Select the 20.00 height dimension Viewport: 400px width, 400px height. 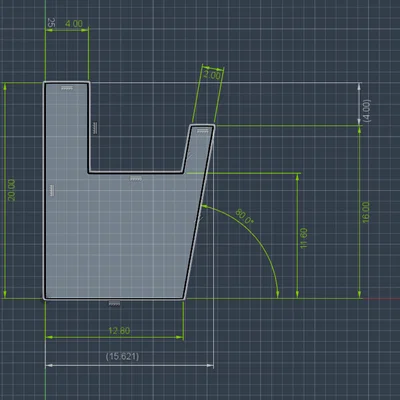click(11, 190)
